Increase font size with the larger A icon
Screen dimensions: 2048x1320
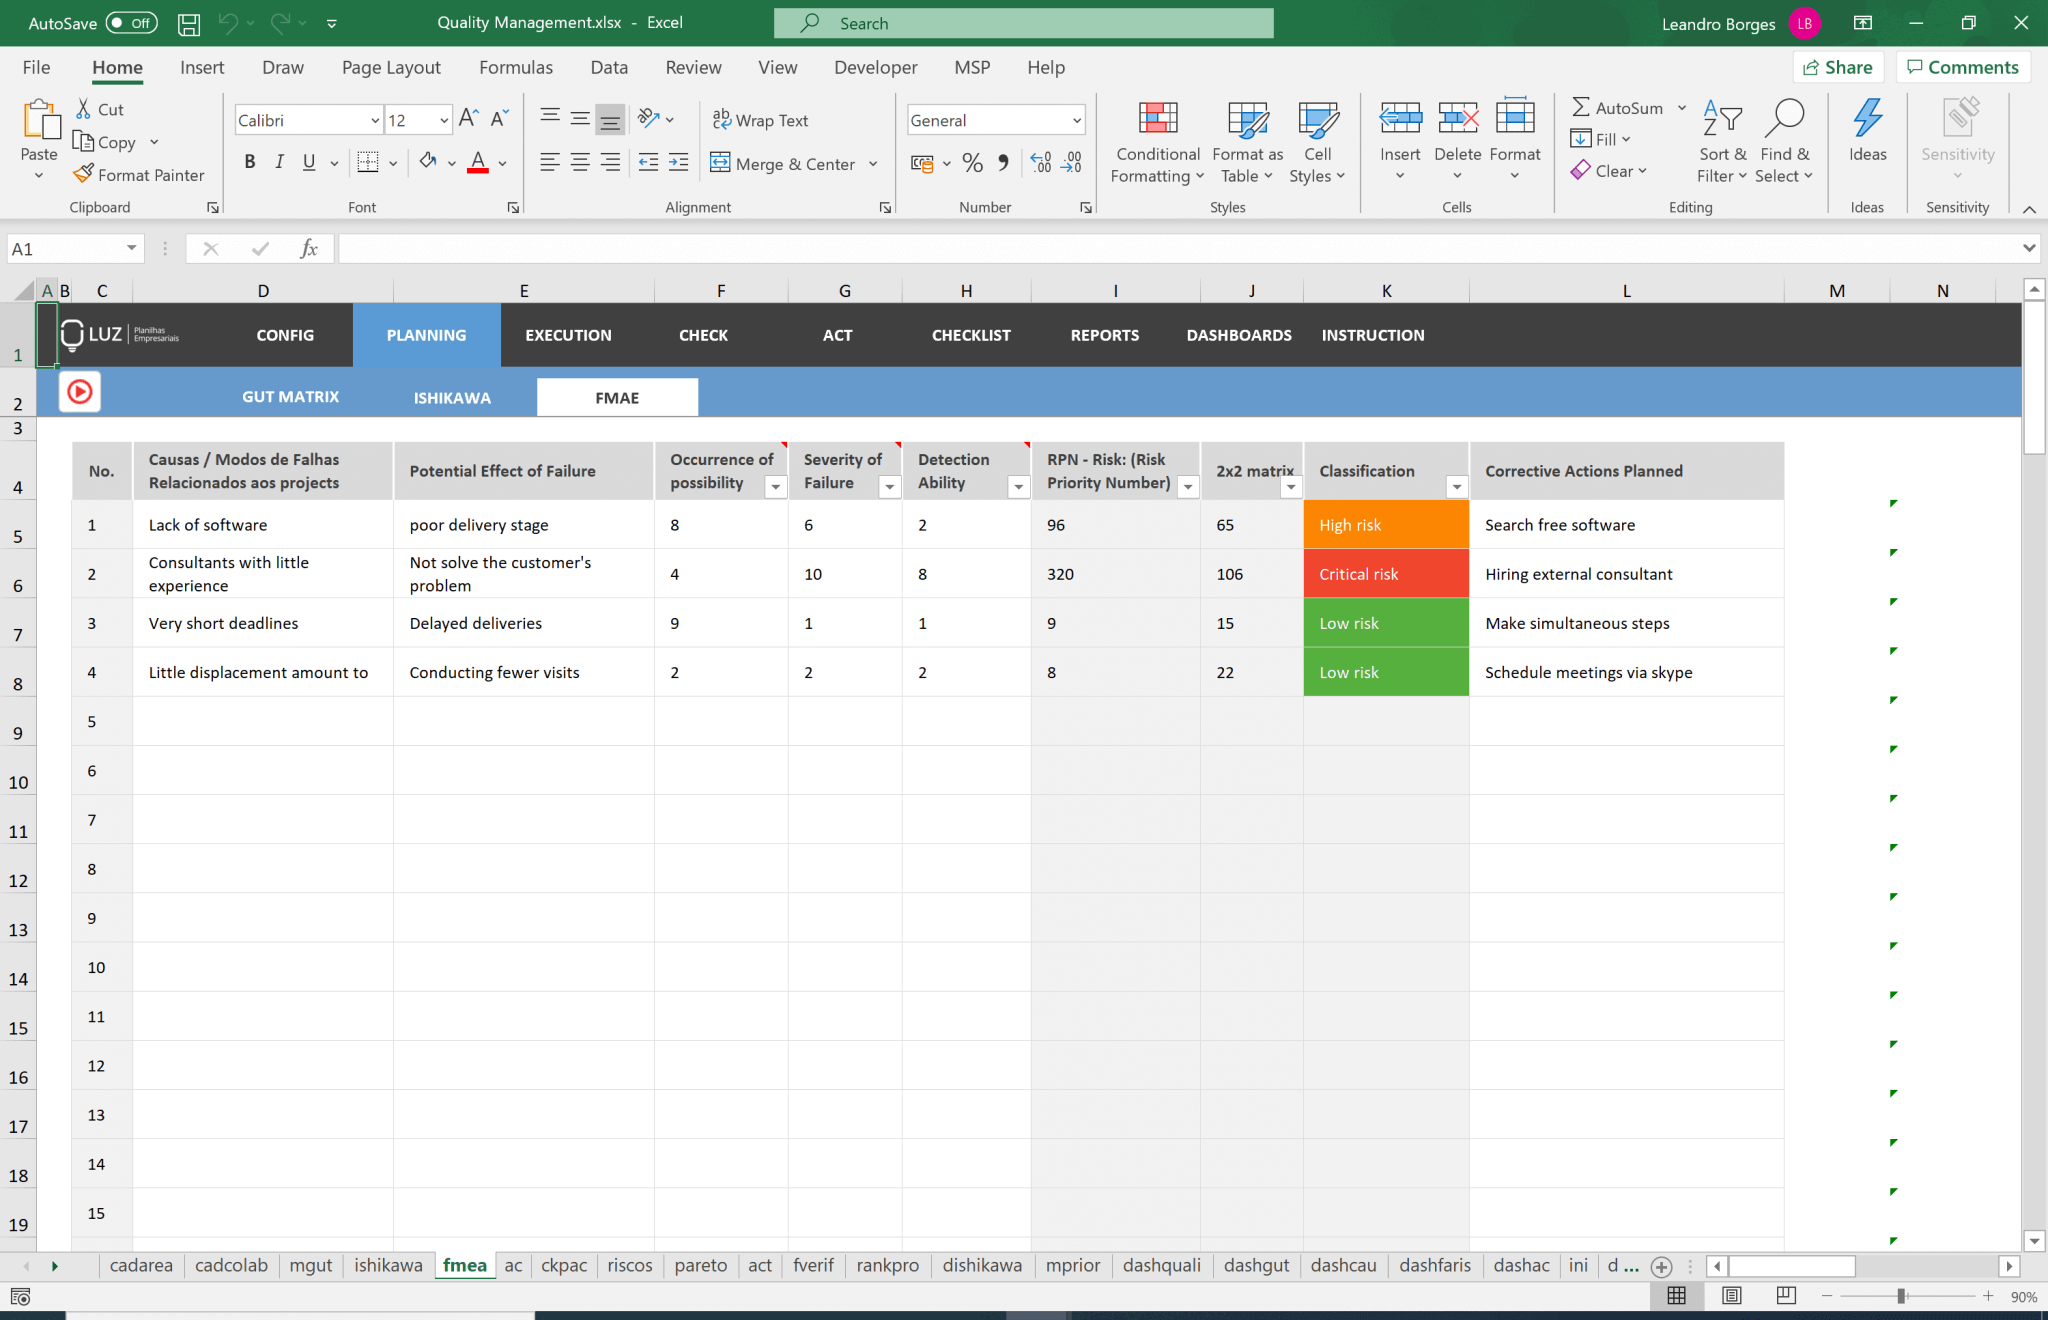(468, 119)
